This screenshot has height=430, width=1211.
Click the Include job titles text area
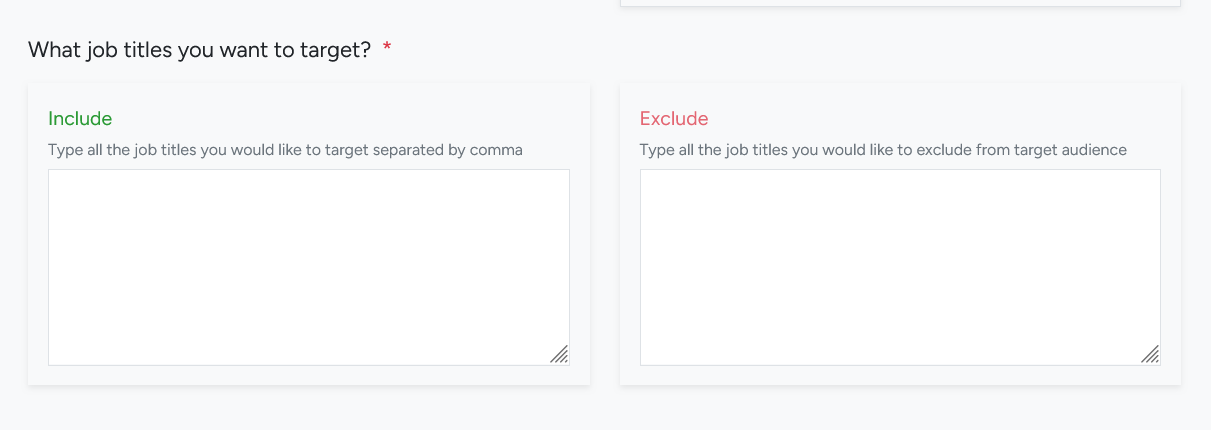(x=308, y=267)
